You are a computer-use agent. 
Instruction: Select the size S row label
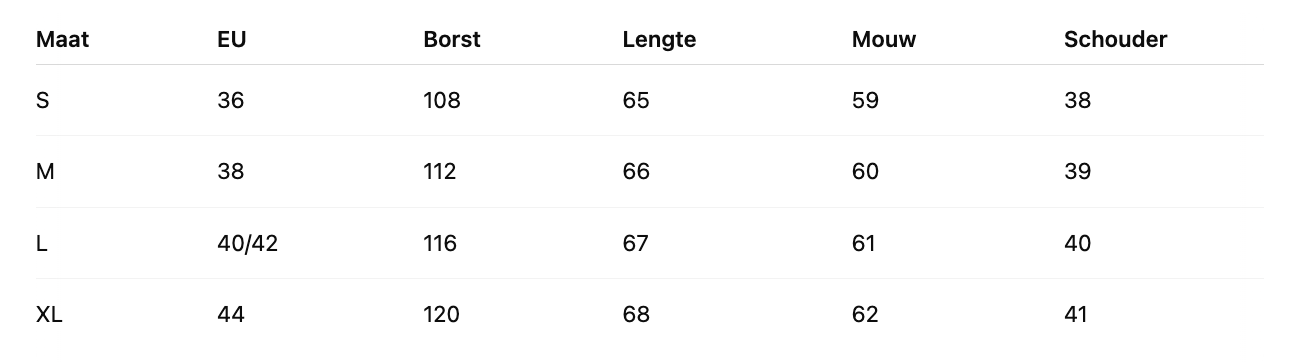coord(42,100)
